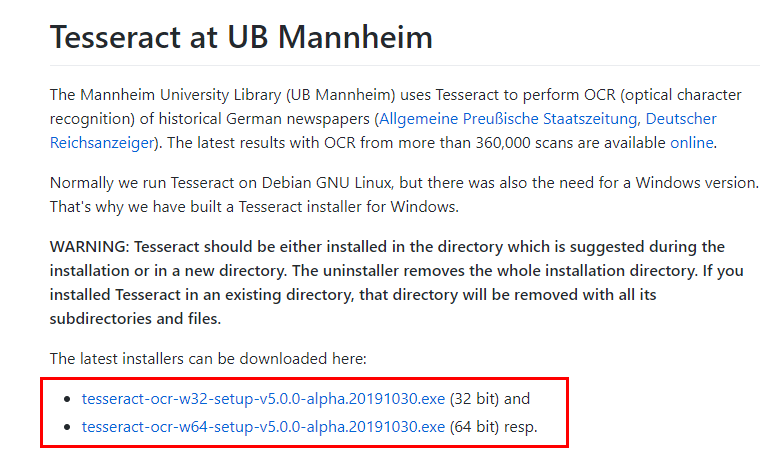Click the (64 bit) resp. text

pos(493,427)
